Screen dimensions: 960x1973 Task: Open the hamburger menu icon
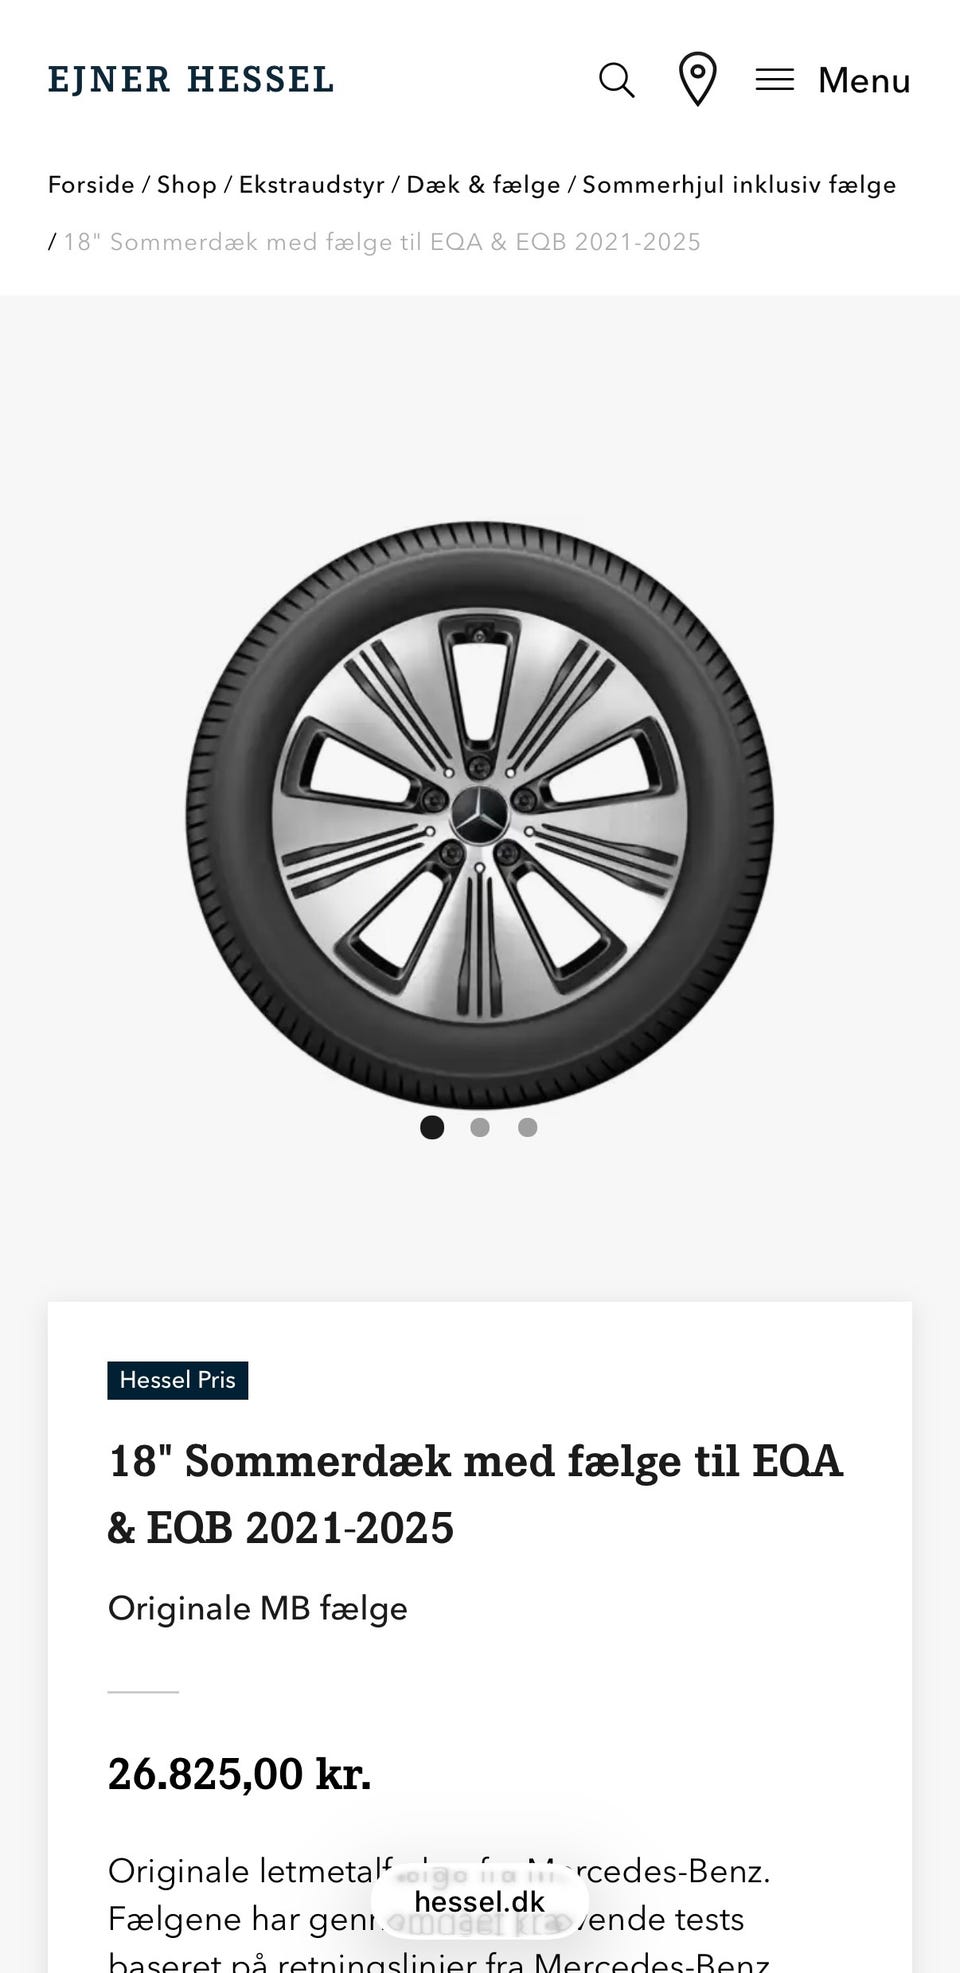coord(774,80)
